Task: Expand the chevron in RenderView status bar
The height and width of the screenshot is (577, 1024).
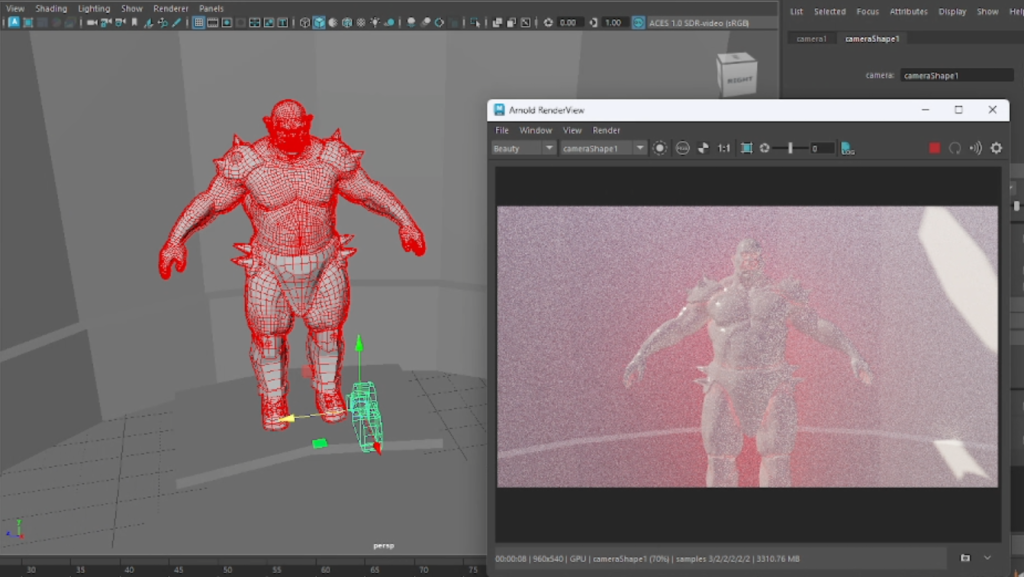Action: pyautogui.click(x=988, y=557)
